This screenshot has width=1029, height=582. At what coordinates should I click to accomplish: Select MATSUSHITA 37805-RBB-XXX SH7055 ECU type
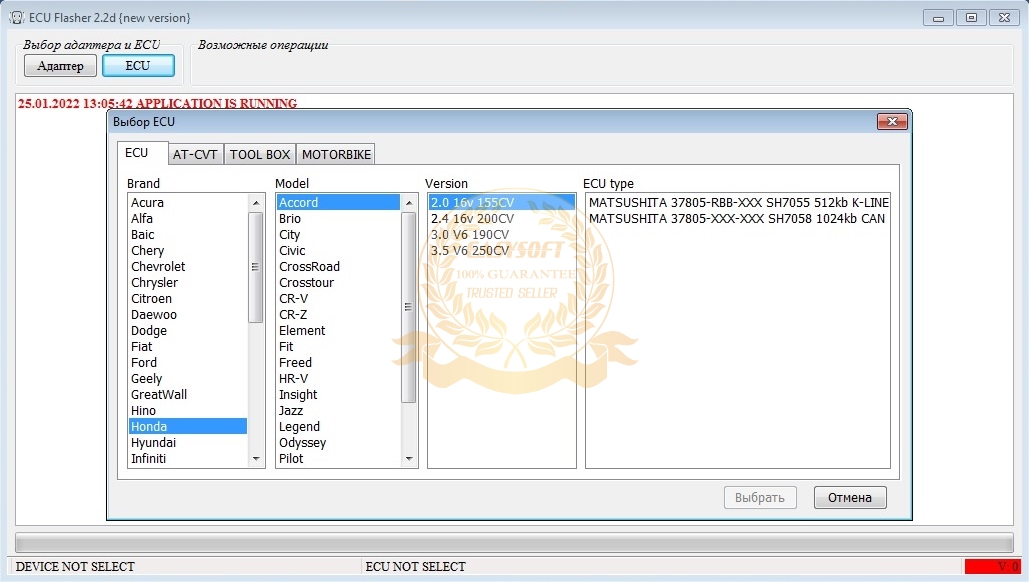[x=738, y=202]
